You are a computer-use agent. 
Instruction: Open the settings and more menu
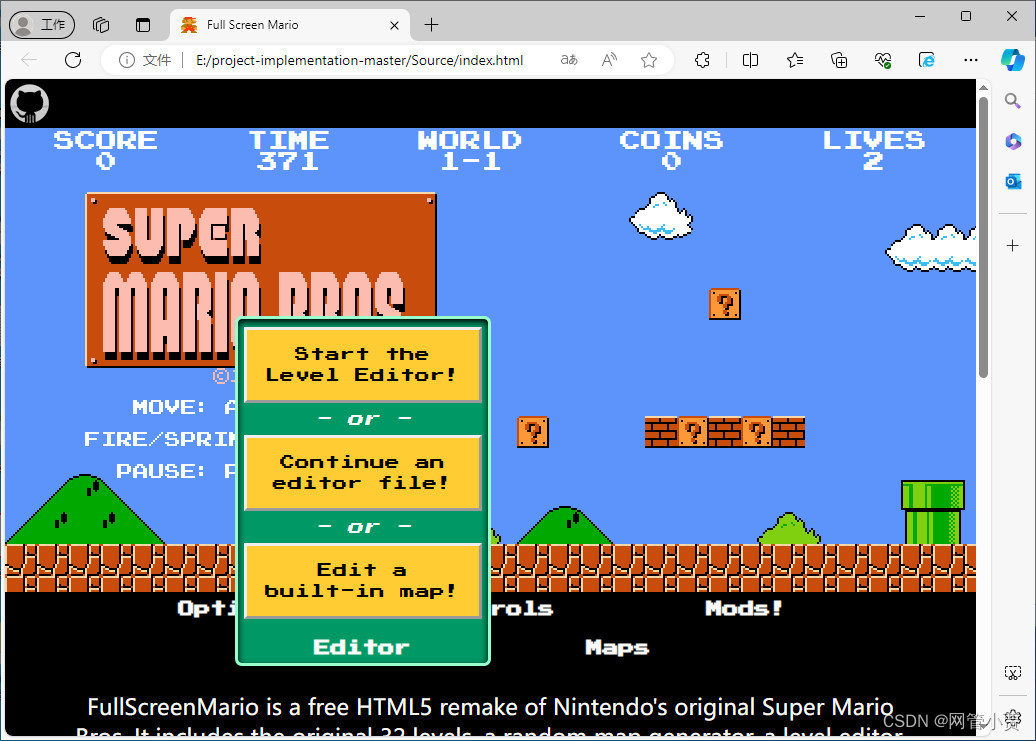click(971, 60)
